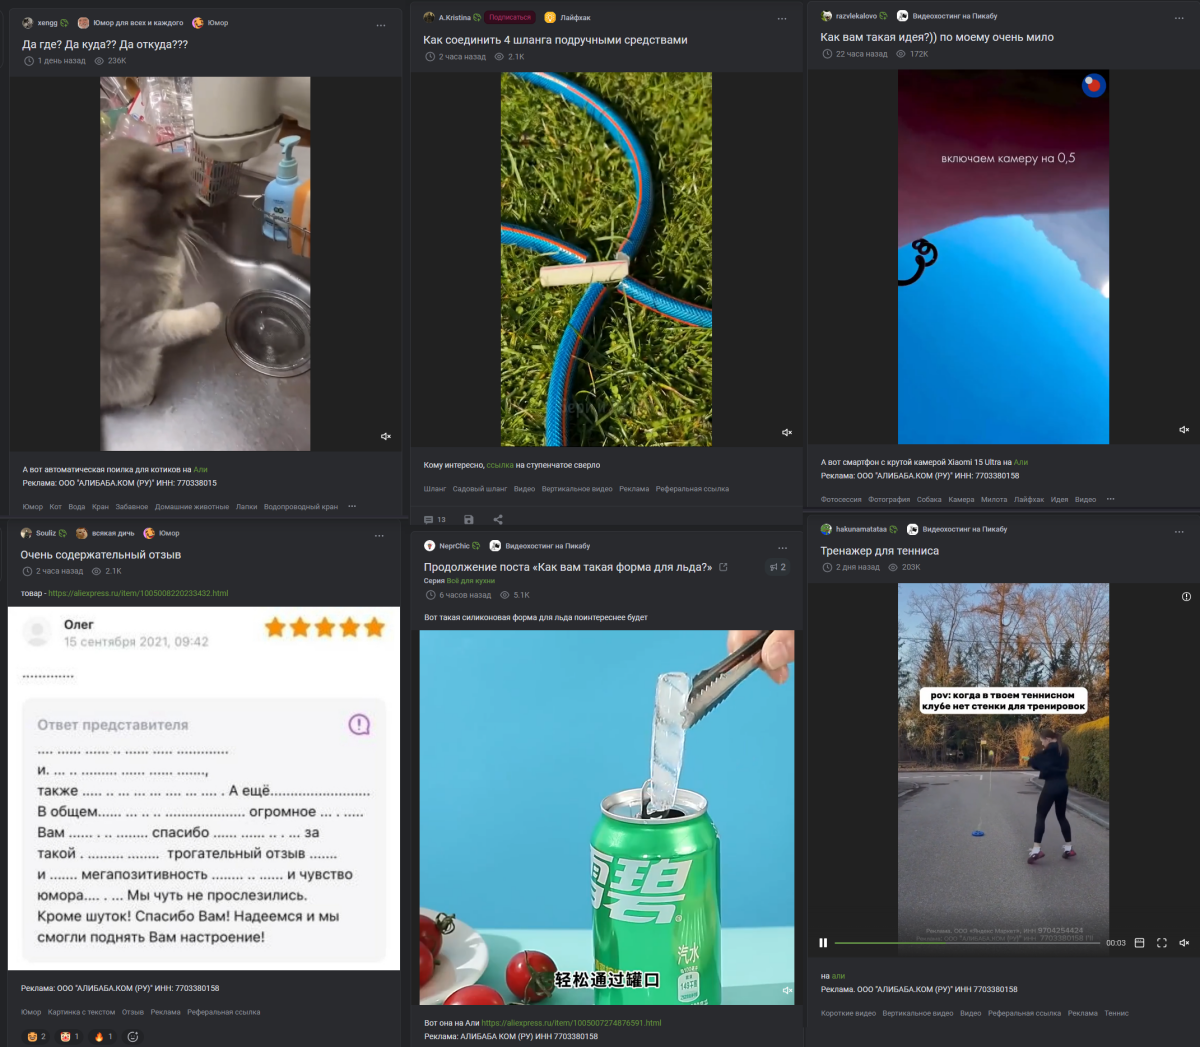1200x1047 pixels.
Task: Seek on the tennis video progress bar
Action: pyautogui.click(x=966, y=941)
